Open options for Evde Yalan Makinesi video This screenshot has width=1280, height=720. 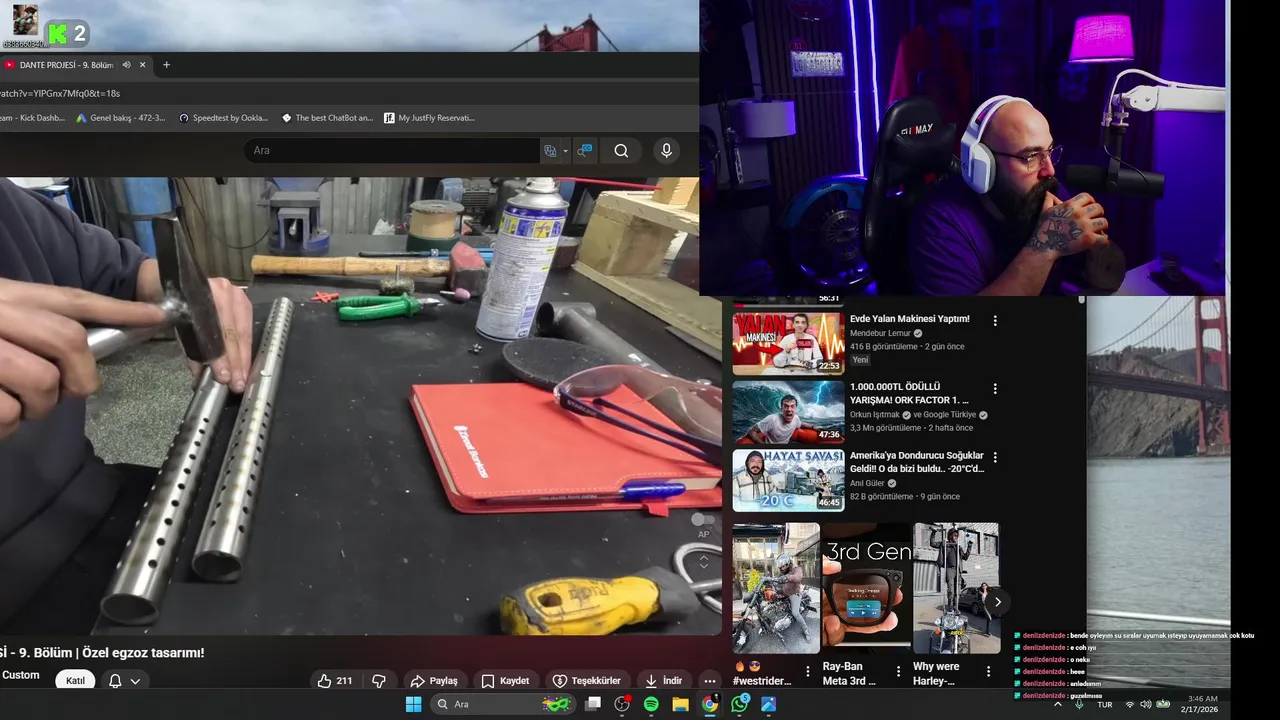[x=995, y=321]
